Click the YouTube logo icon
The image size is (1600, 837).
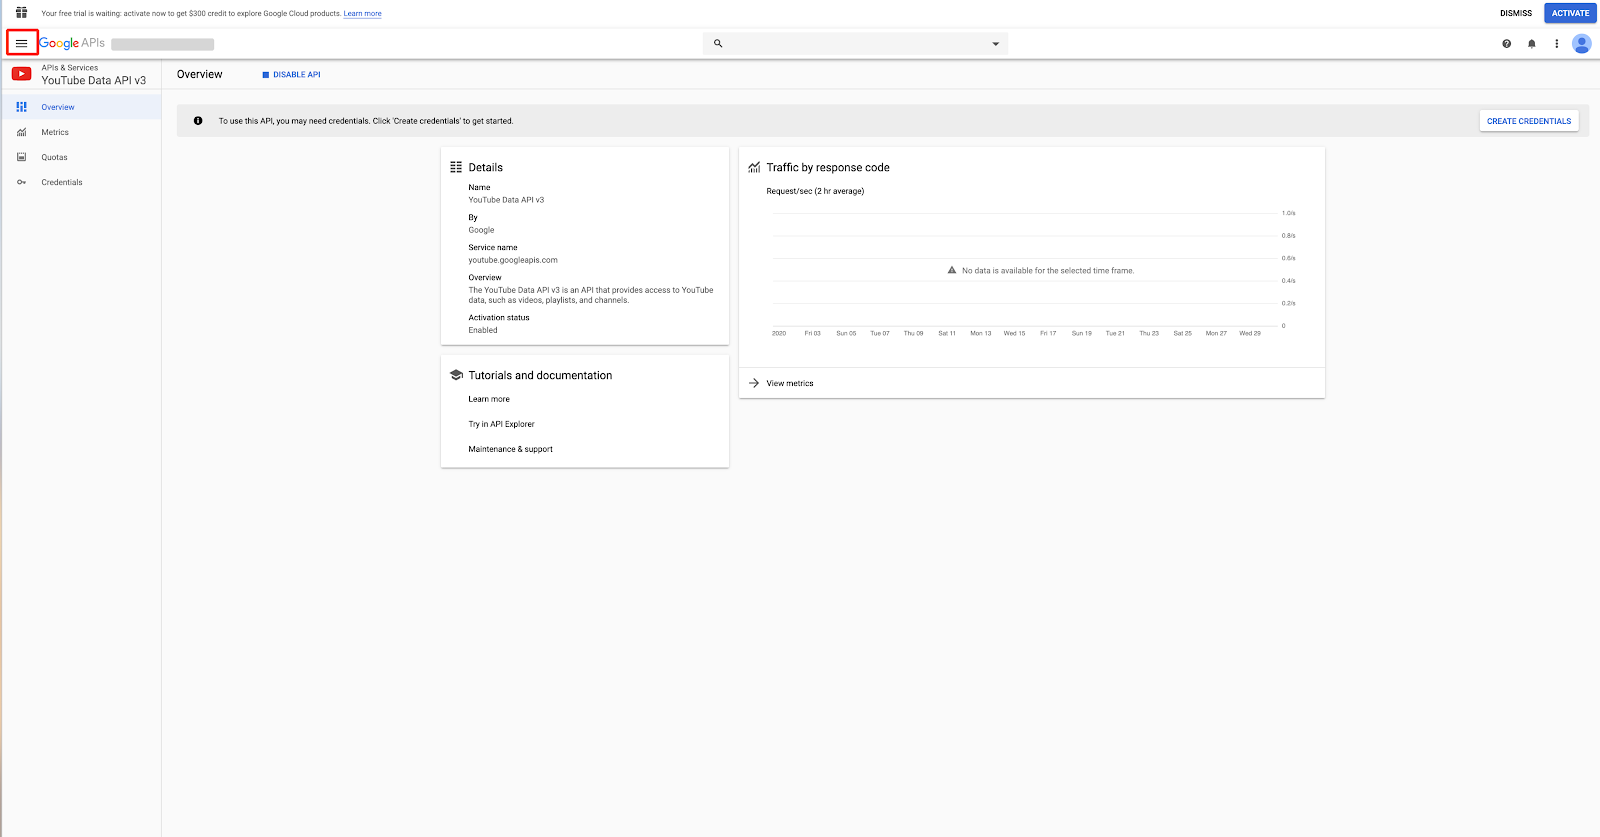tap(21, 74)
